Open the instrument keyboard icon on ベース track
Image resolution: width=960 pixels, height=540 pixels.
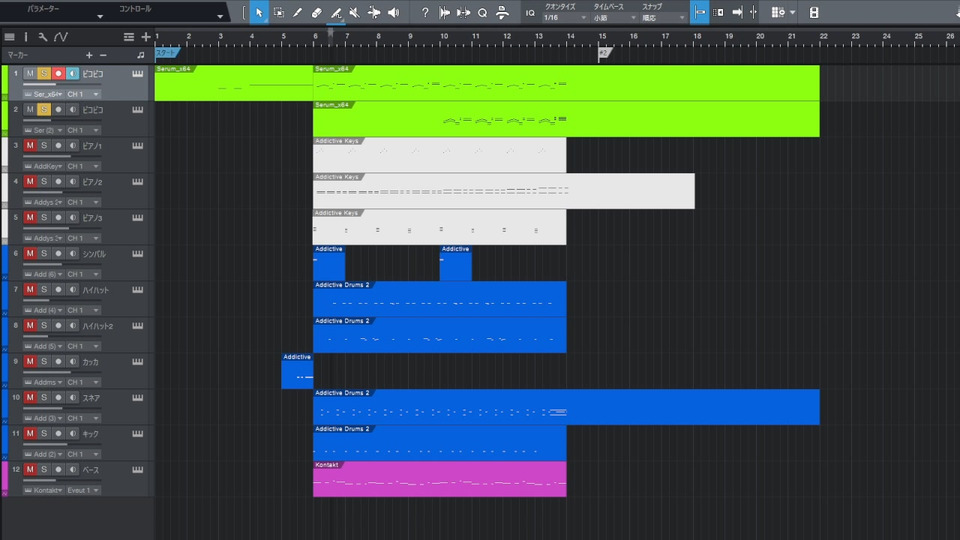(x=138, y=470)
